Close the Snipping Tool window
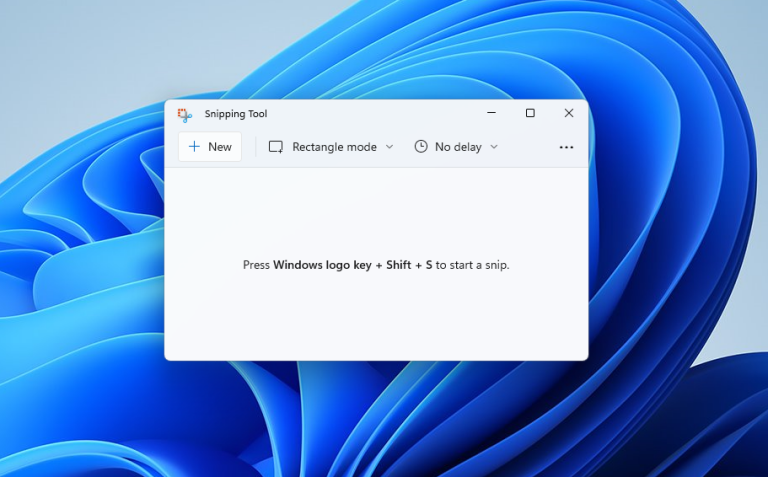Viewport: 768px width, 477px height. pos(569,113)
